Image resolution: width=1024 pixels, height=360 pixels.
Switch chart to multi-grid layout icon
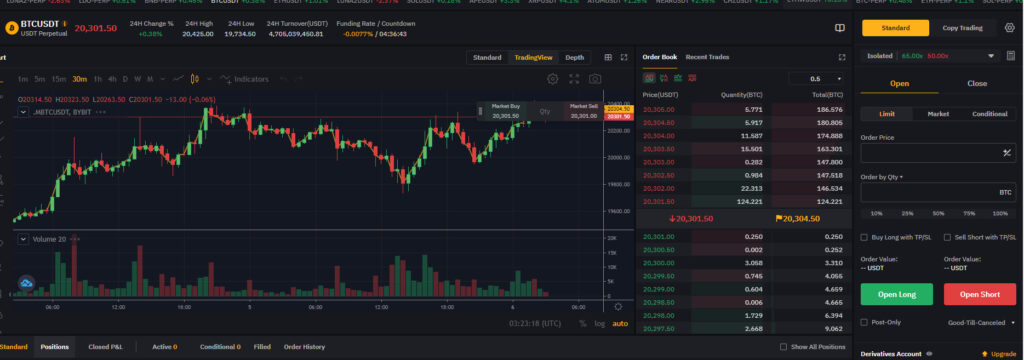point(608,57)
